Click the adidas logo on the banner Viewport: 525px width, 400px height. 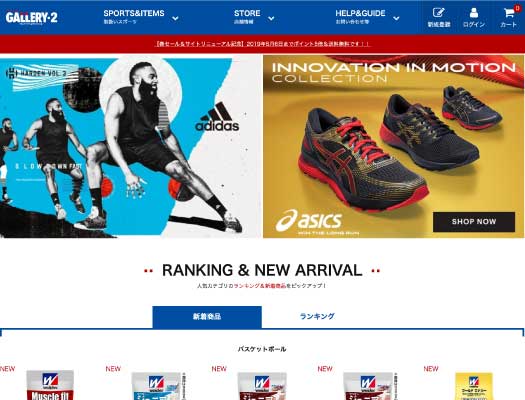[x=217, y=117]
